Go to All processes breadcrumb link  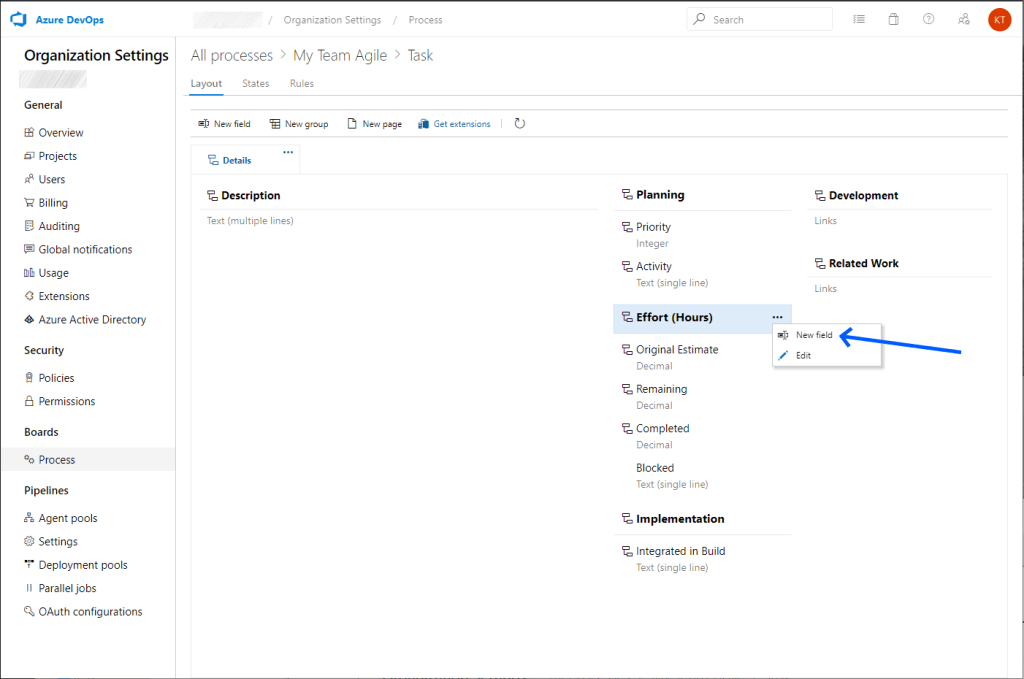(x=232, y=56)
